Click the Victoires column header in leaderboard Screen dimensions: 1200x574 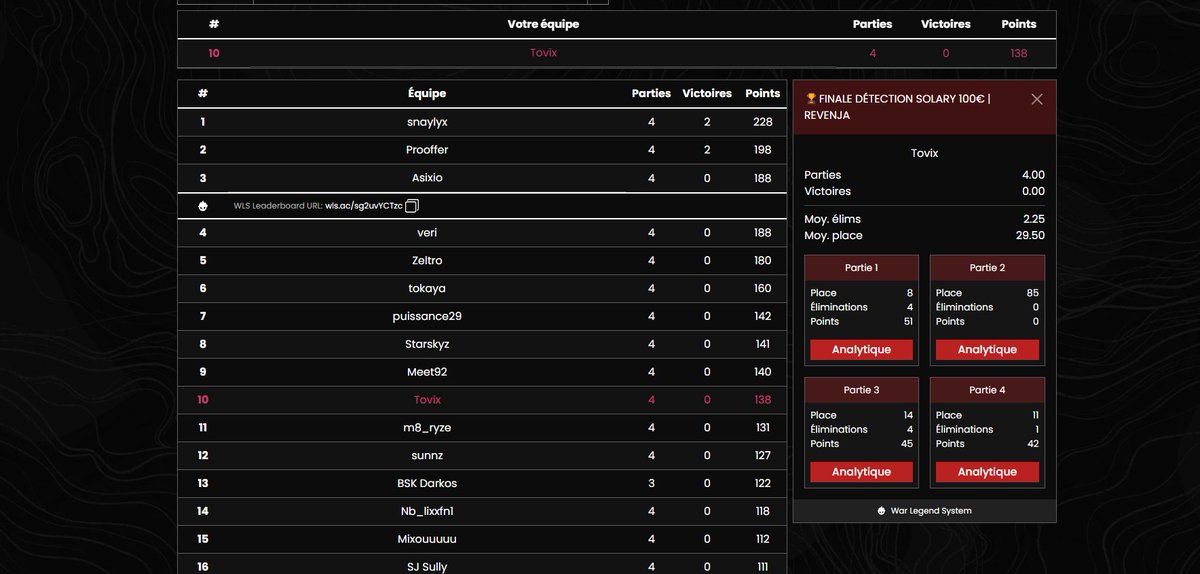(707, 94)
